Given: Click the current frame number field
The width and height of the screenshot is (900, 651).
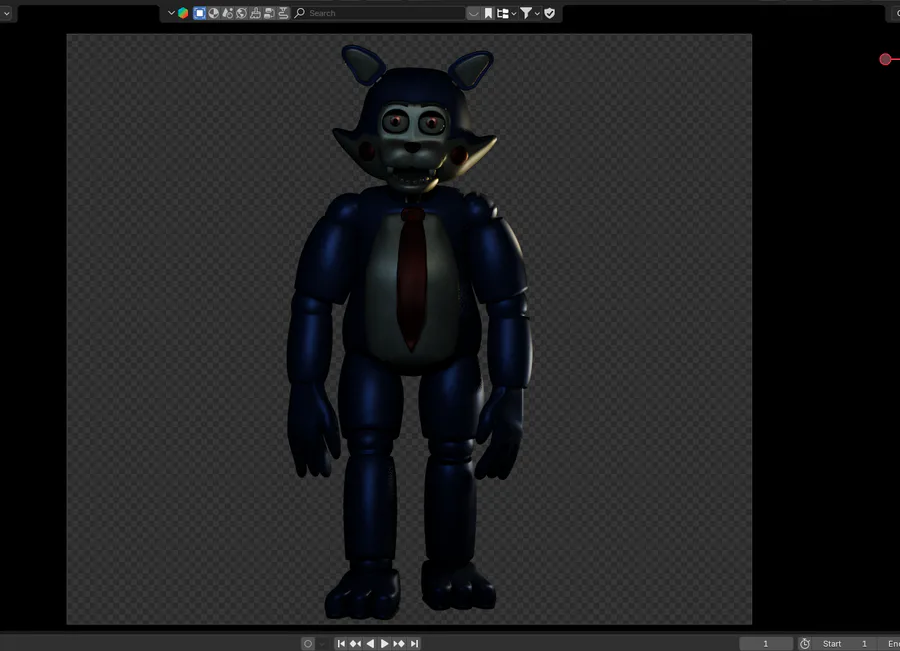Looking at the screenshot, I should click(x=766, y=644).
